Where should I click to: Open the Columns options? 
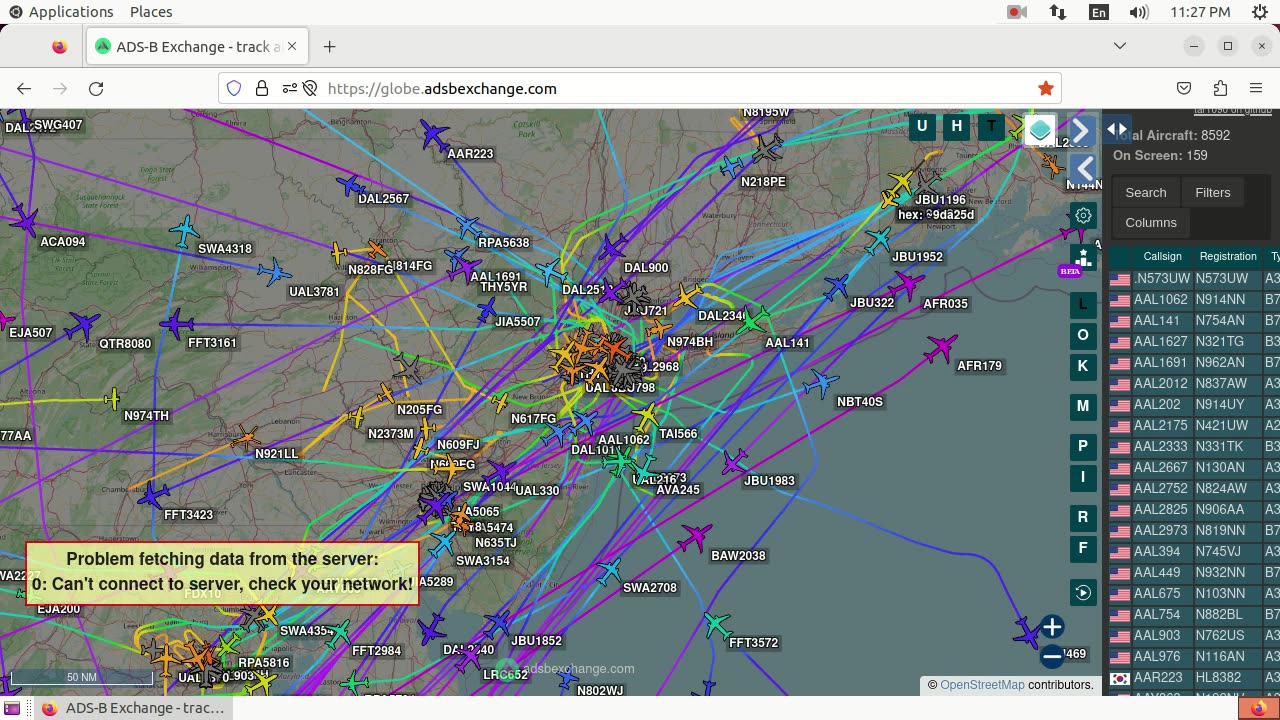[1151, 222]
